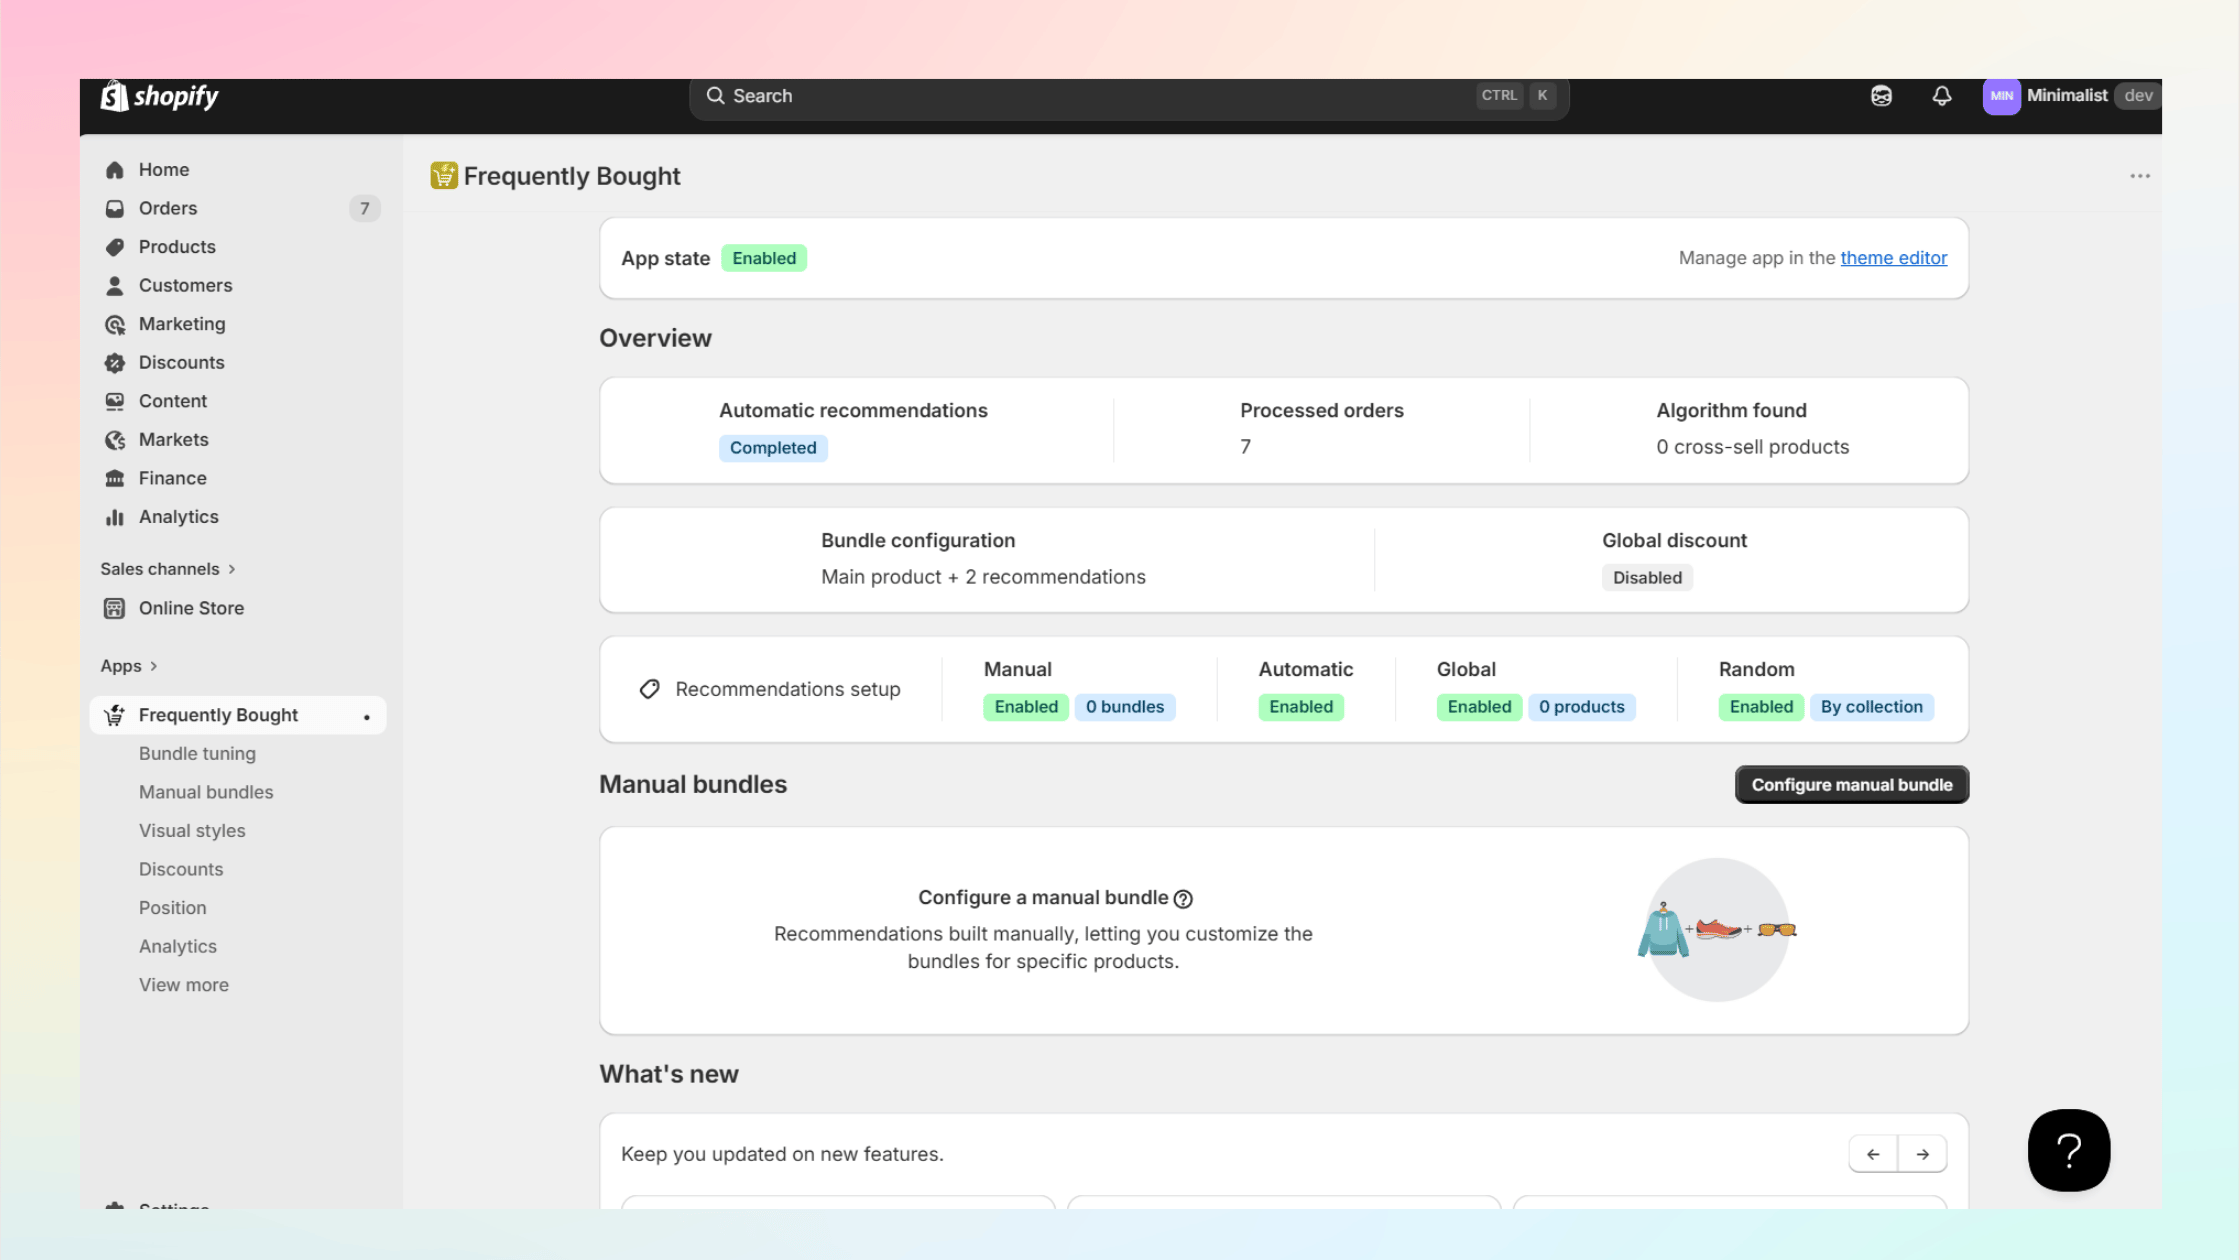The height and width of the screenshot is (1260, 2240).
Task: Click the Manual Enabled badge
Action: coord(1026,707)
